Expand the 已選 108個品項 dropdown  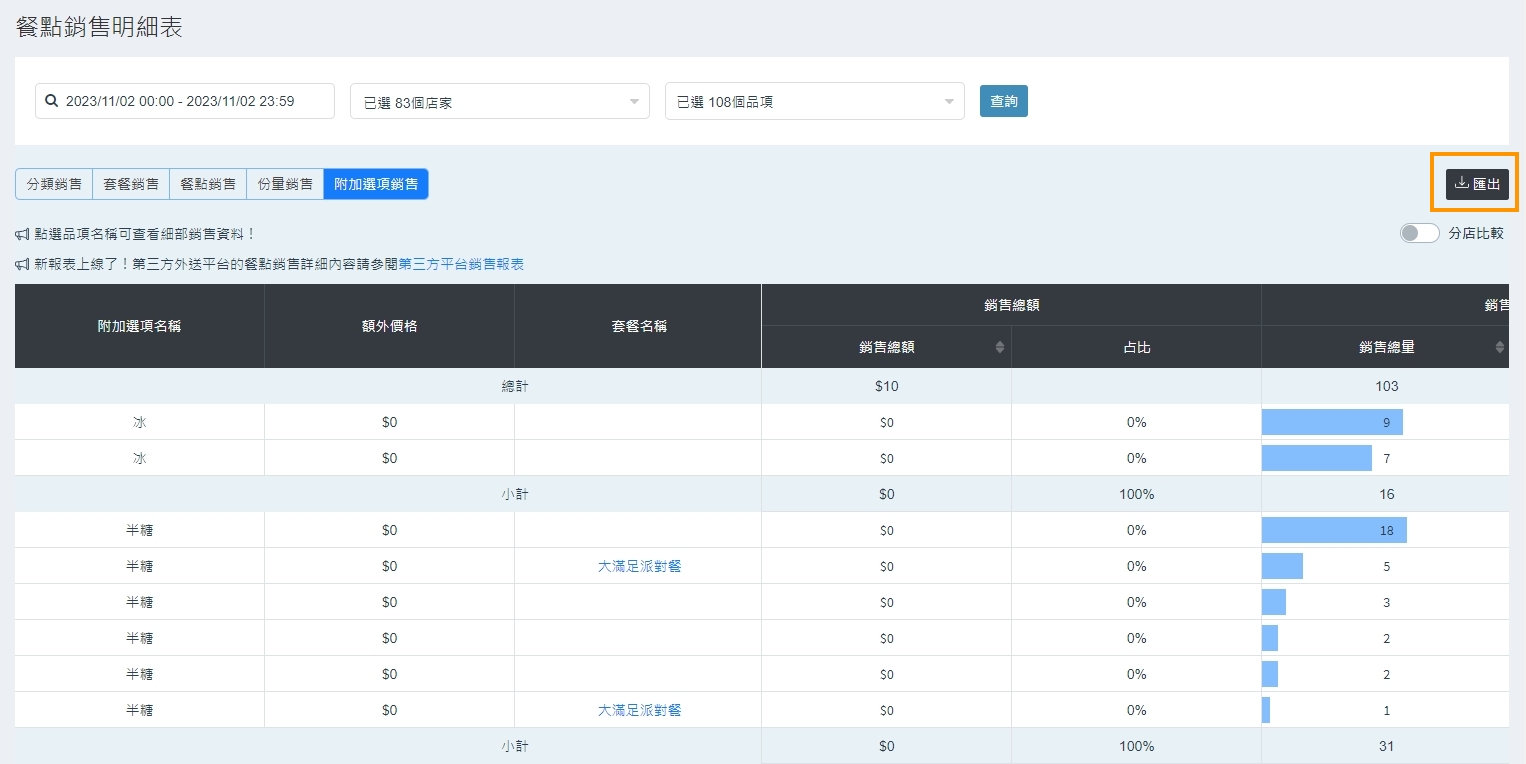tap(814, 102)
